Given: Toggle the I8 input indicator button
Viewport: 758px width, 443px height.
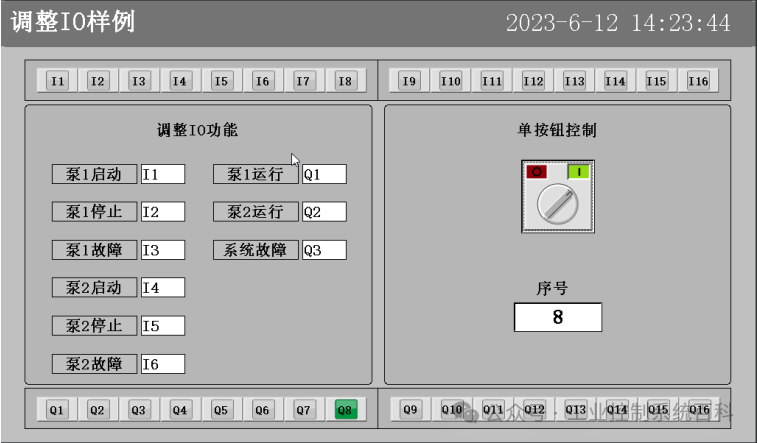Looking at the screenshot, I should pyautogui.click(x=345, y=81).
